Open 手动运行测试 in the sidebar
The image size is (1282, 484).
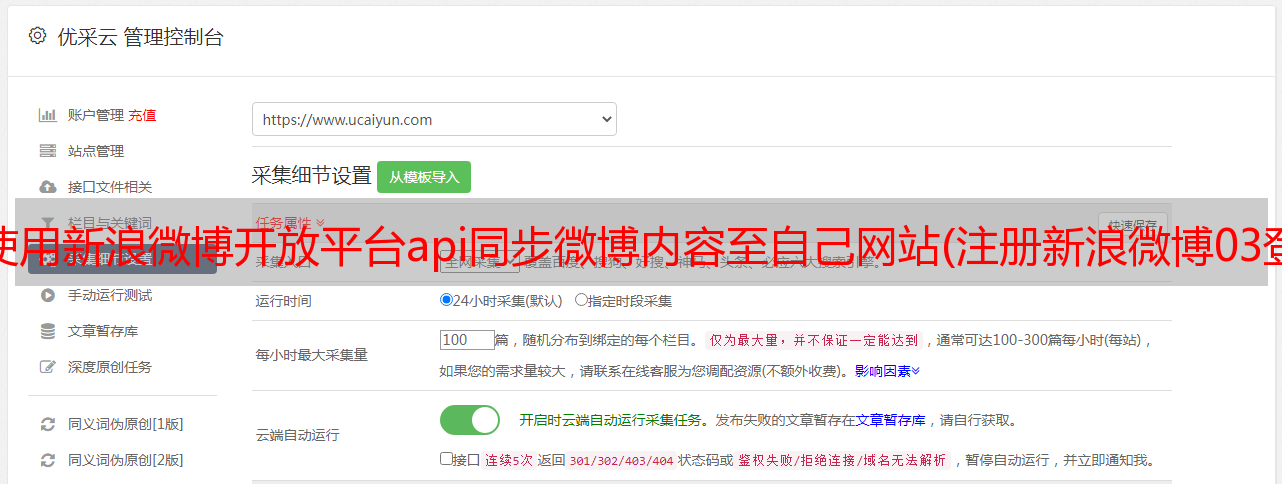pos(110,295)
